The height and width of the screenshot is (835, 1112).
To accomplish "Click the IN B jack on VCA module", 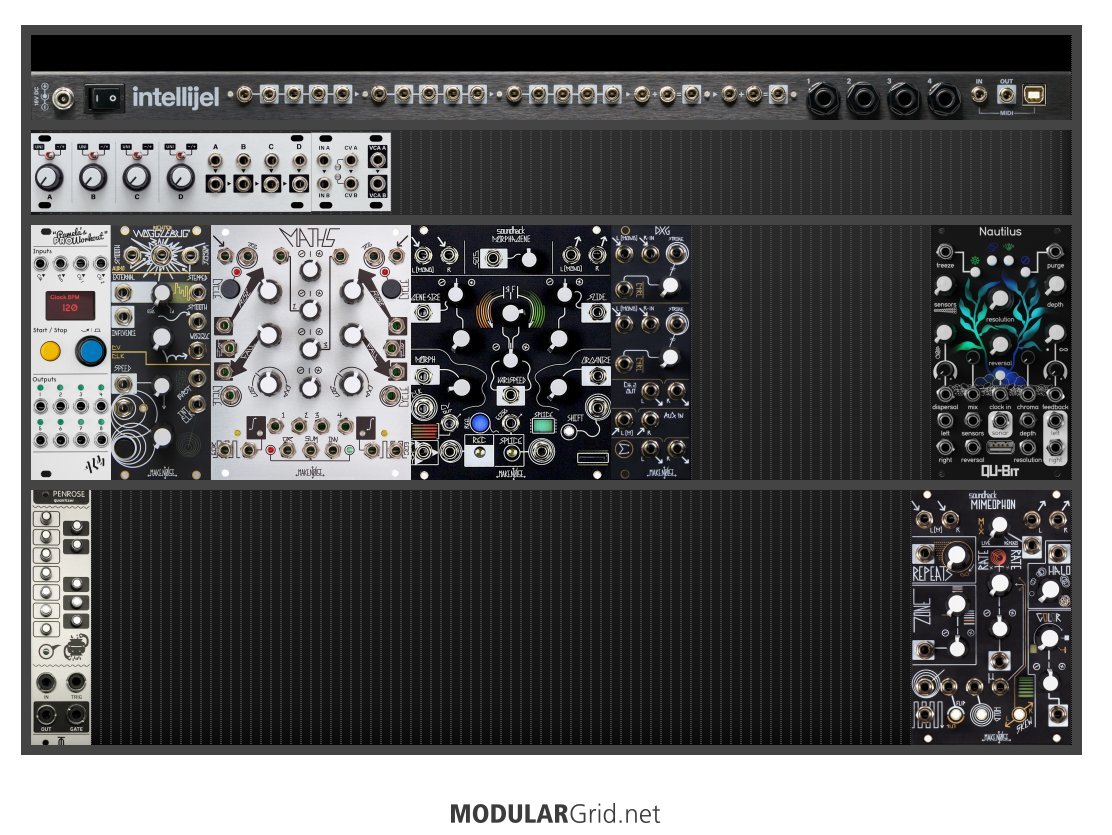I will point(324,184).
